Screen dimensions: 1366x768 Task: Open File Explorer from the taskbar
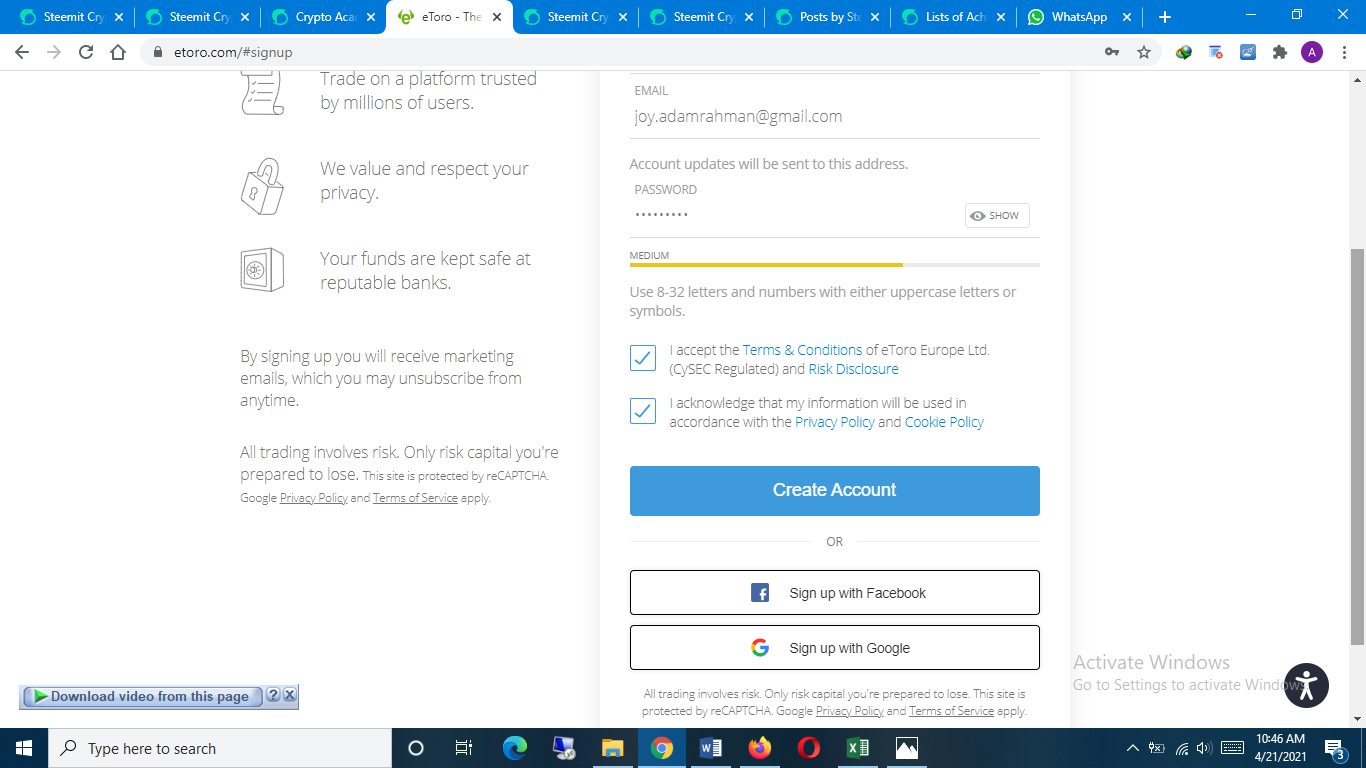(612, 748)
